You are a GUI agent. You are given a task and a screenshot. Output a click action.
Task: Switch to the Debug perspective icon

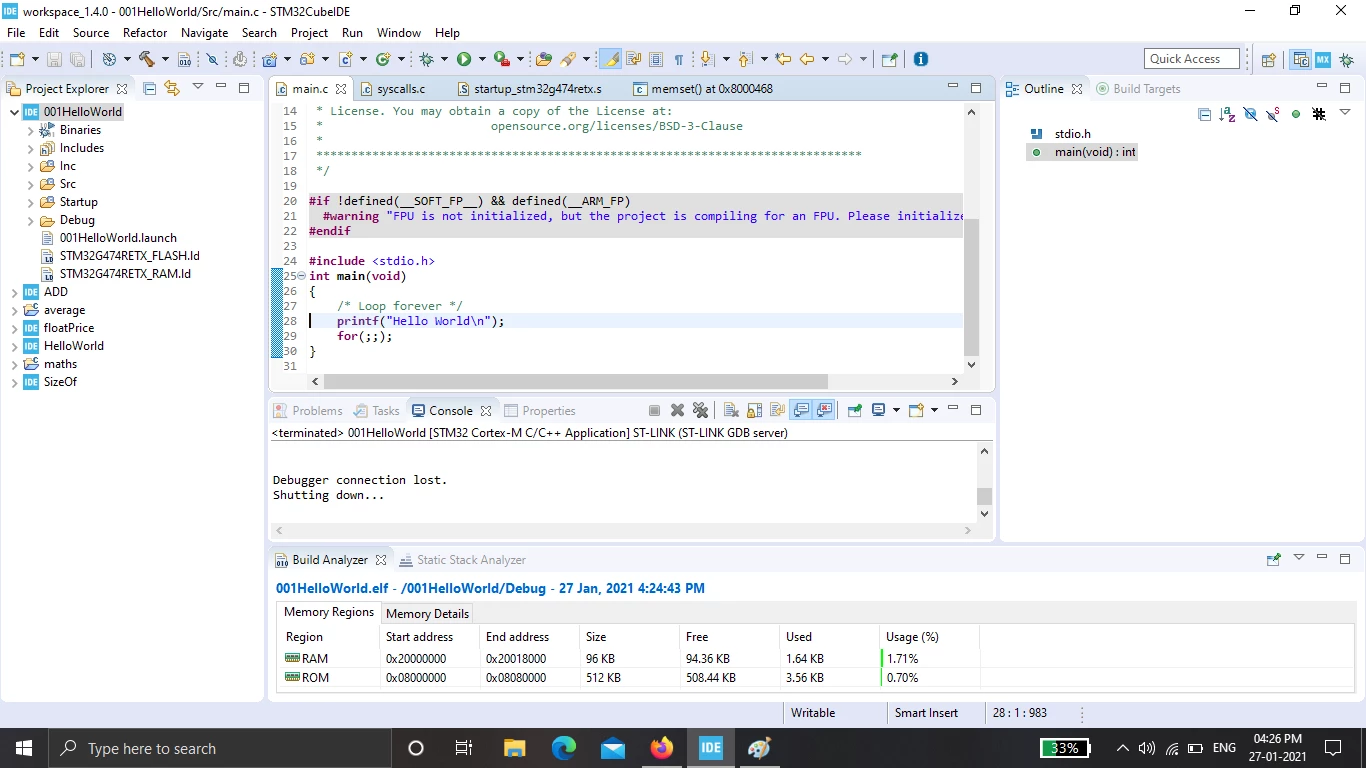[1346, 59]
